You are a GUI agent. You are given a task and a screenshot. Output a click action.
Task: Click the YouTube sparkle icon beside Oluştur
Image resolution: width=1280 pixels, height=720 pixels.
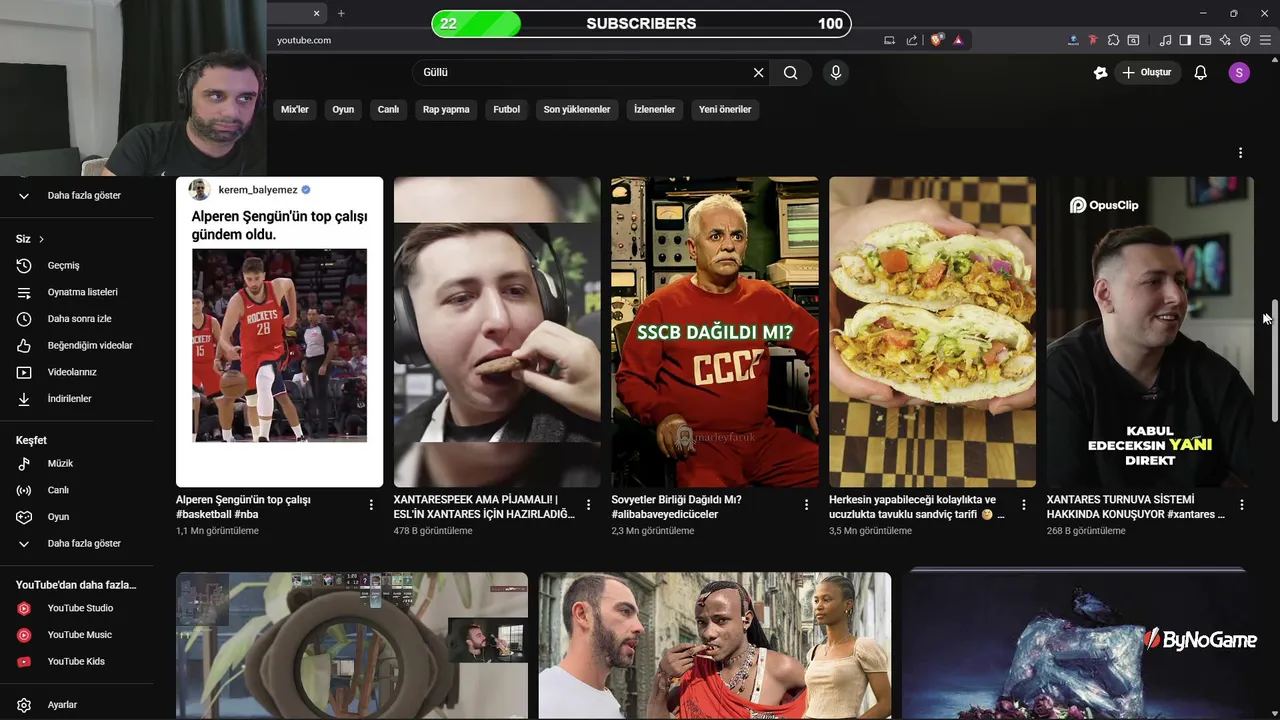pyautogui.click(x=1101, y=72)
